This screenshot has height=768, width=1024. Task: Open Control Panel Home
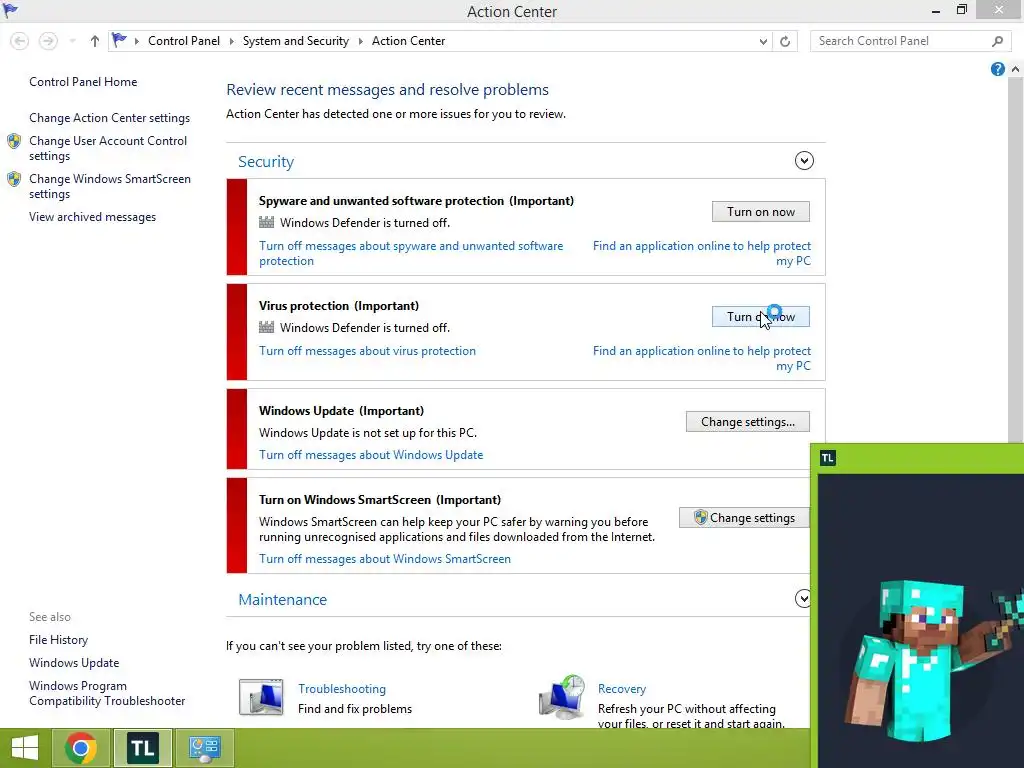pyautogui.click(x=83, y=82)
